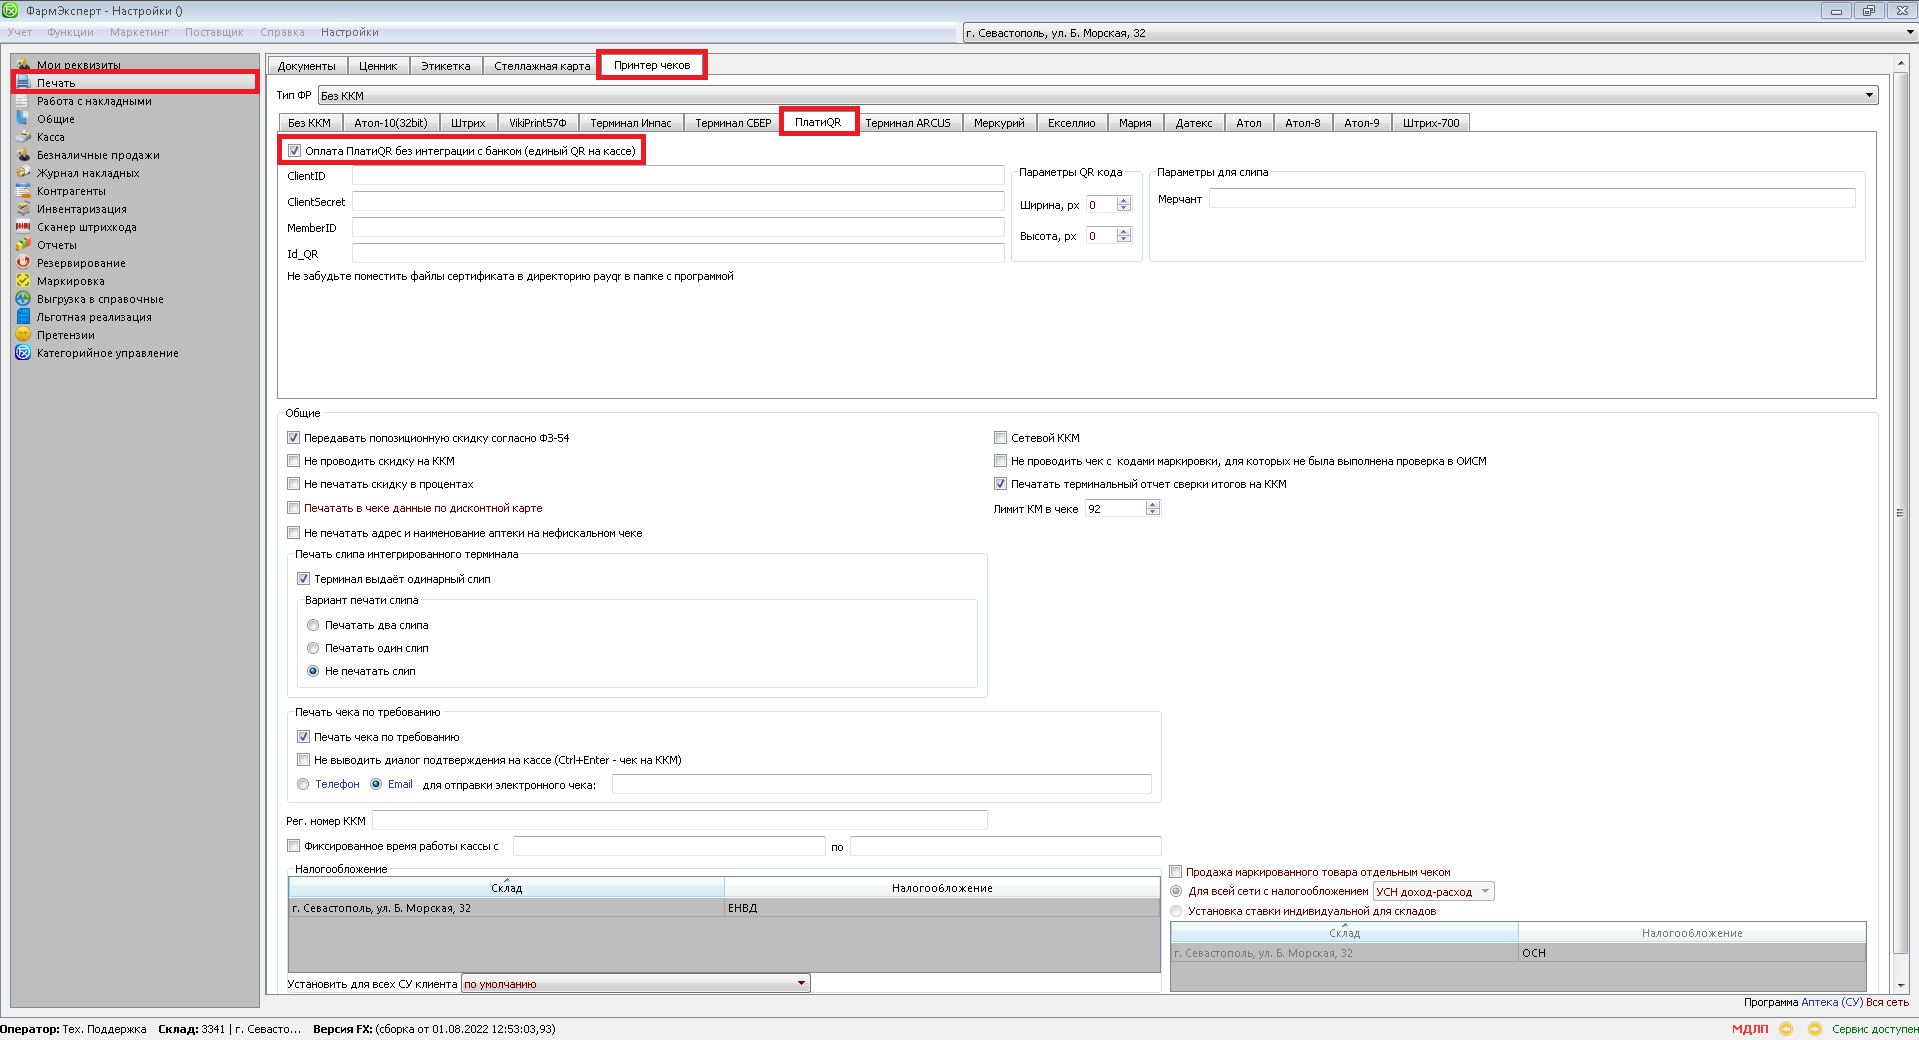Click the Аптека (СУ) link
This screenshot has height=1040, width=1919.
click(1831, 1002)
